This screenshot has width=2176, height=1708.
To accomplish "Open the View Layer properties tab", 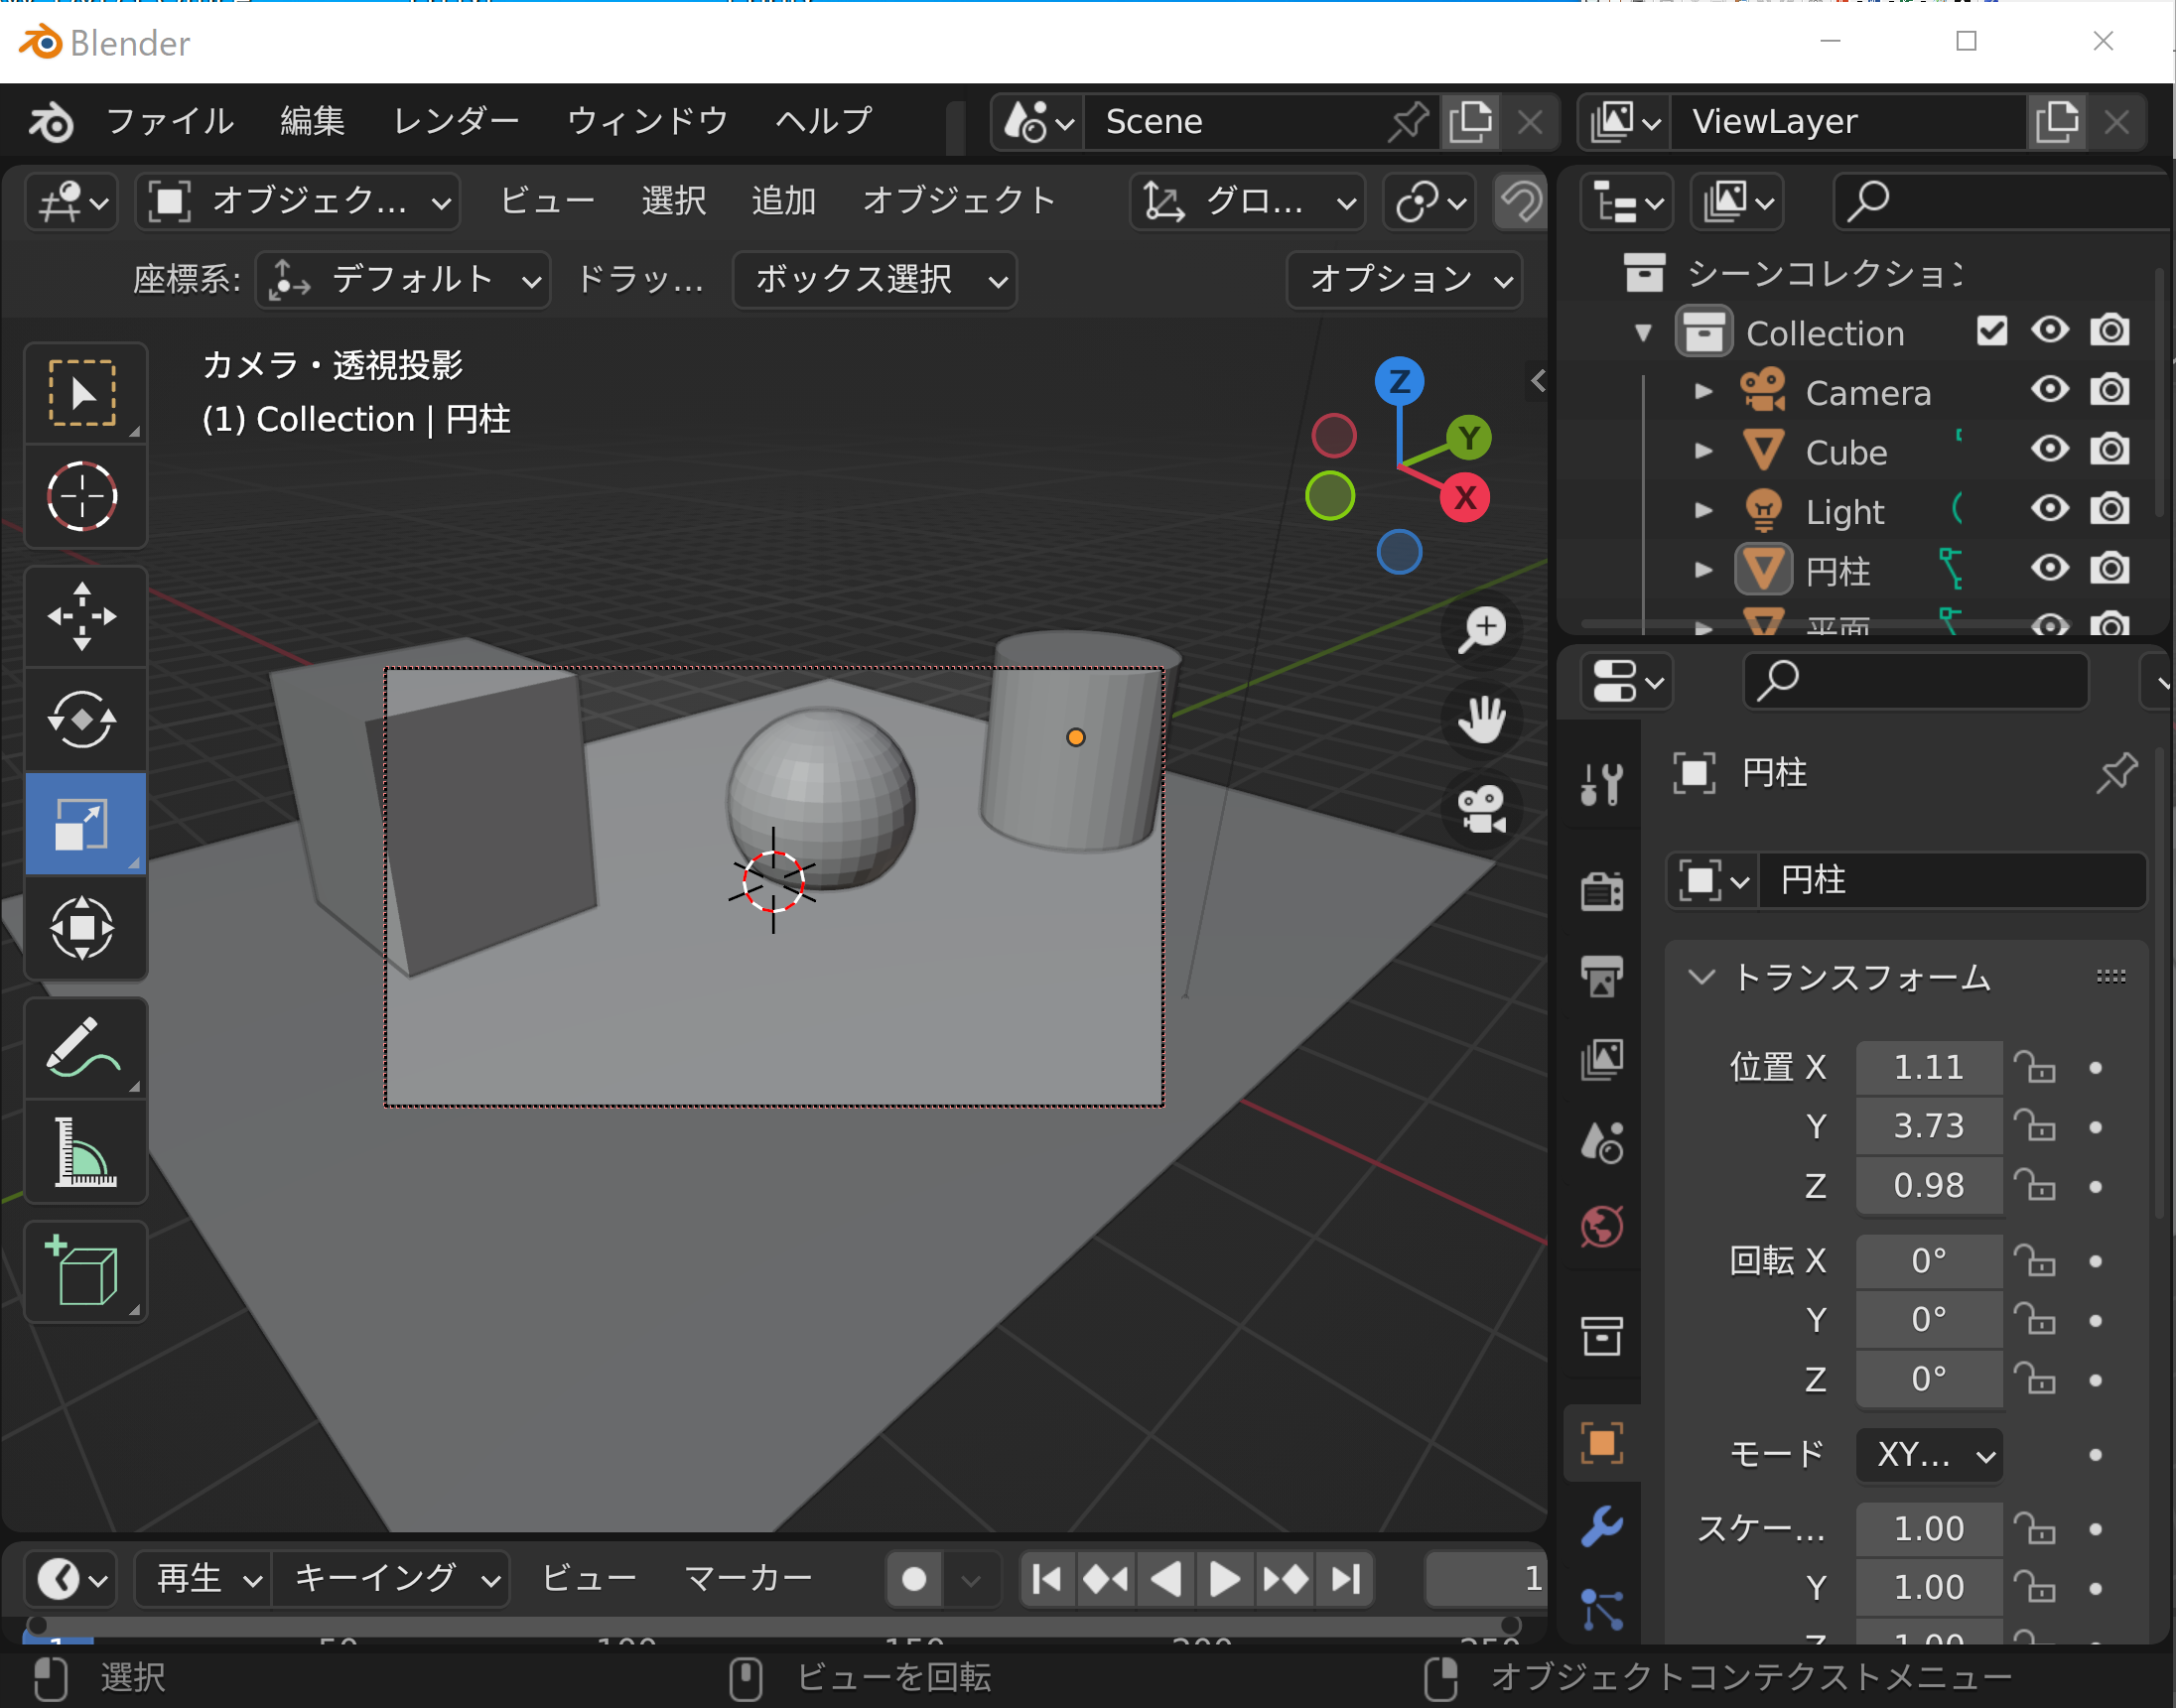I will click(x=1601, y=1060).
